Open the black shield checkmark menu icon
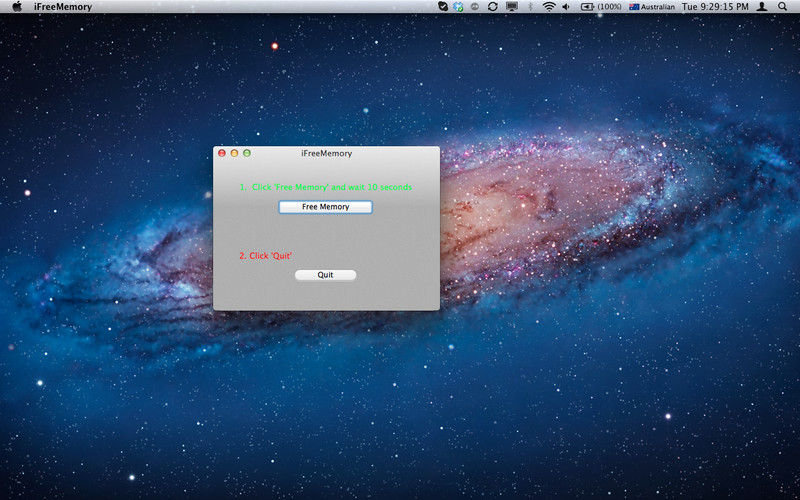This screenshot has width=800, height=500. pos(443,7)
